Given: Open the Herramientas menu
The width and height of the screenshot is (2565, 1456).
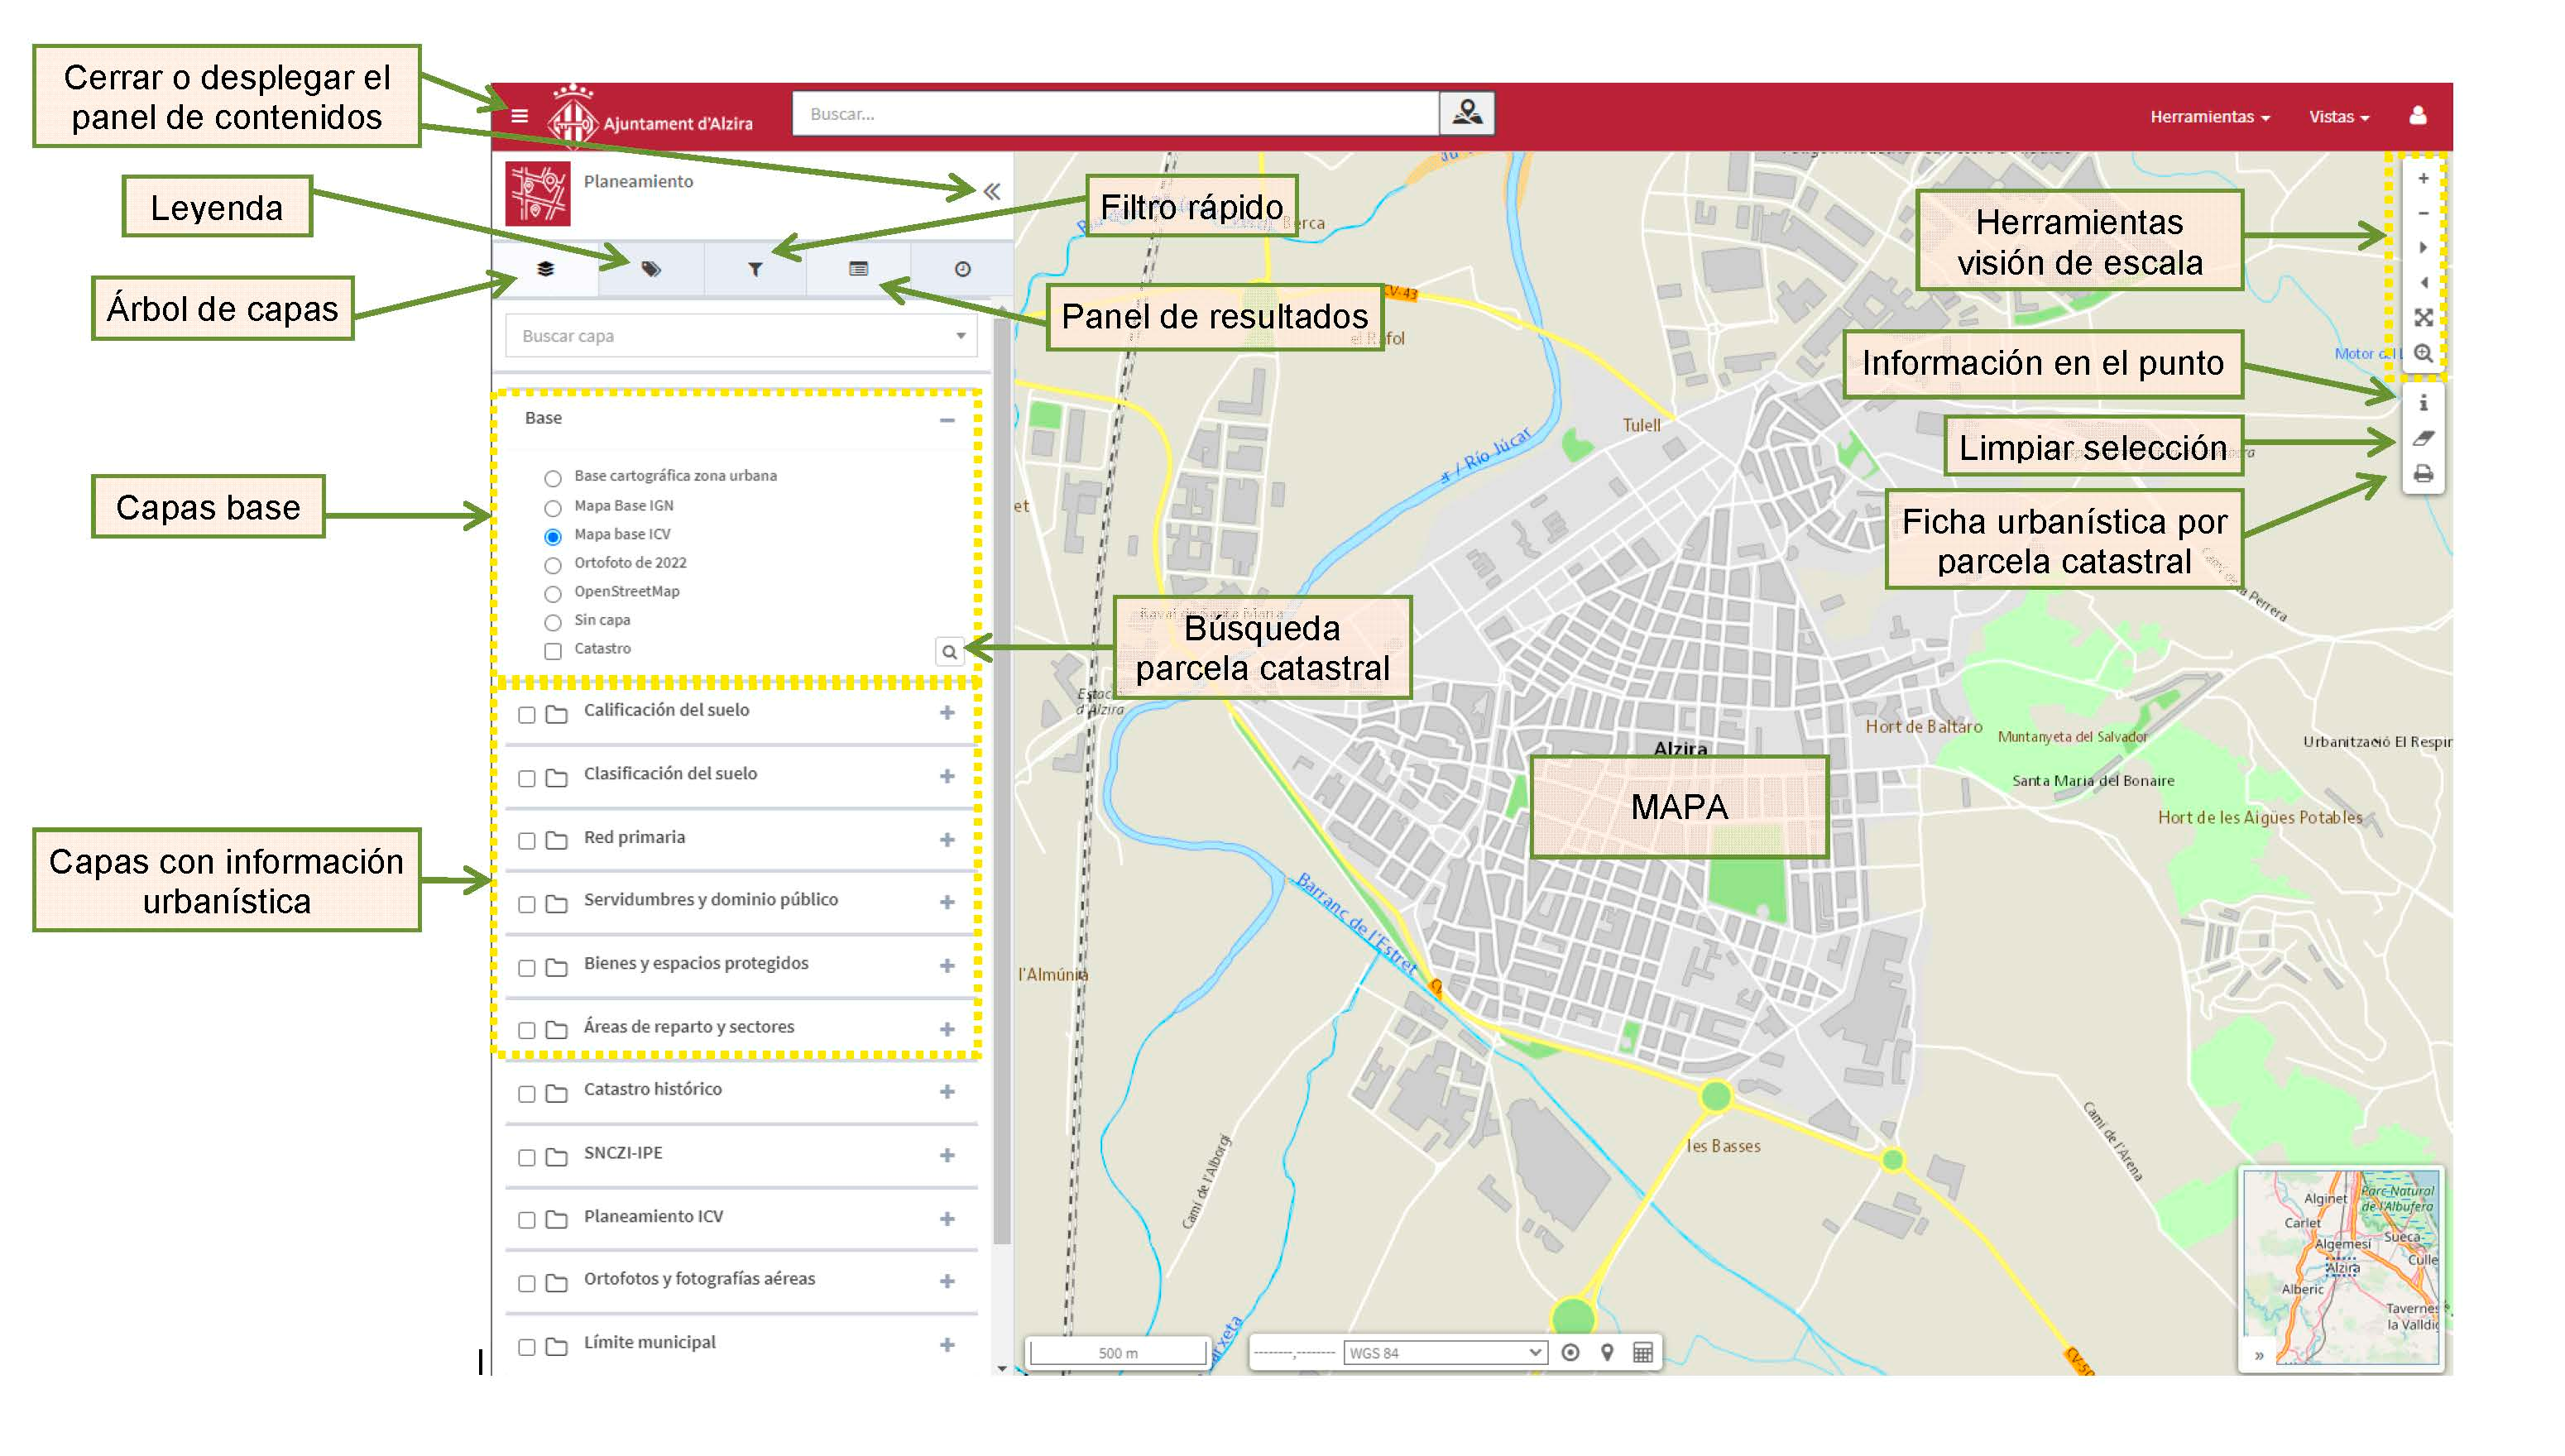Looking at the screenshot, I should 2209,117.
